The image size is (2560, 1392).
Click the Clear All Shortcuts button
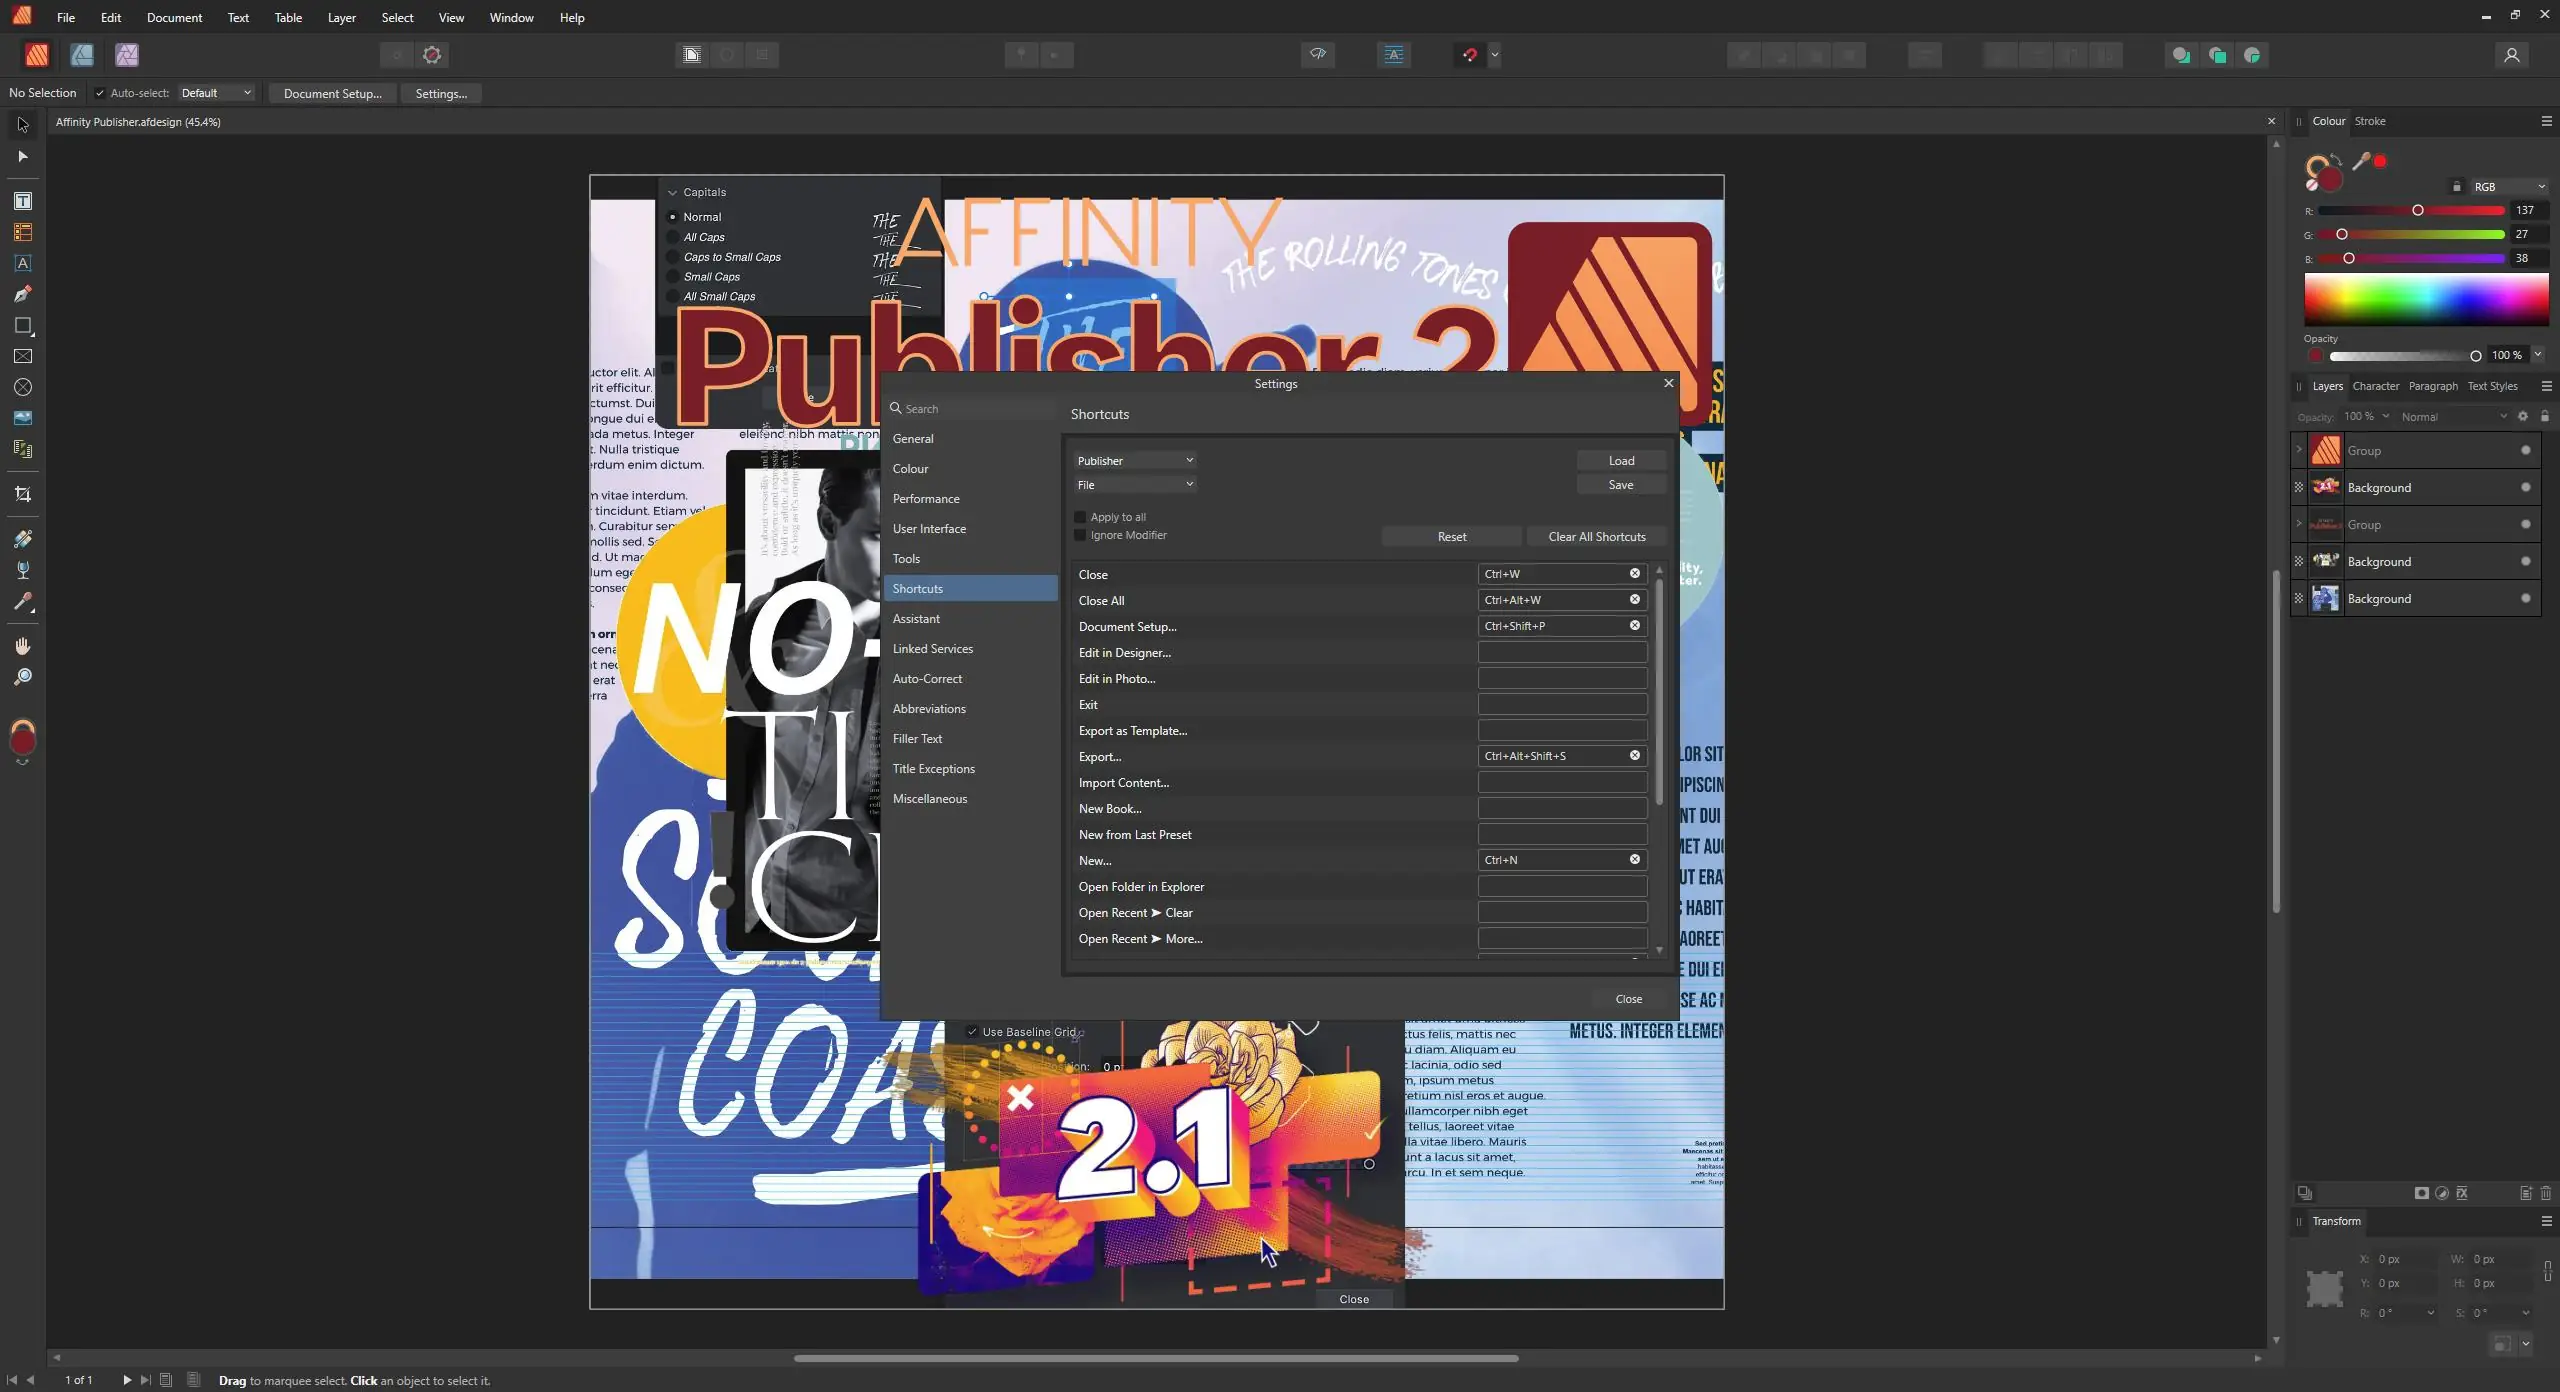click(1596, 537)
